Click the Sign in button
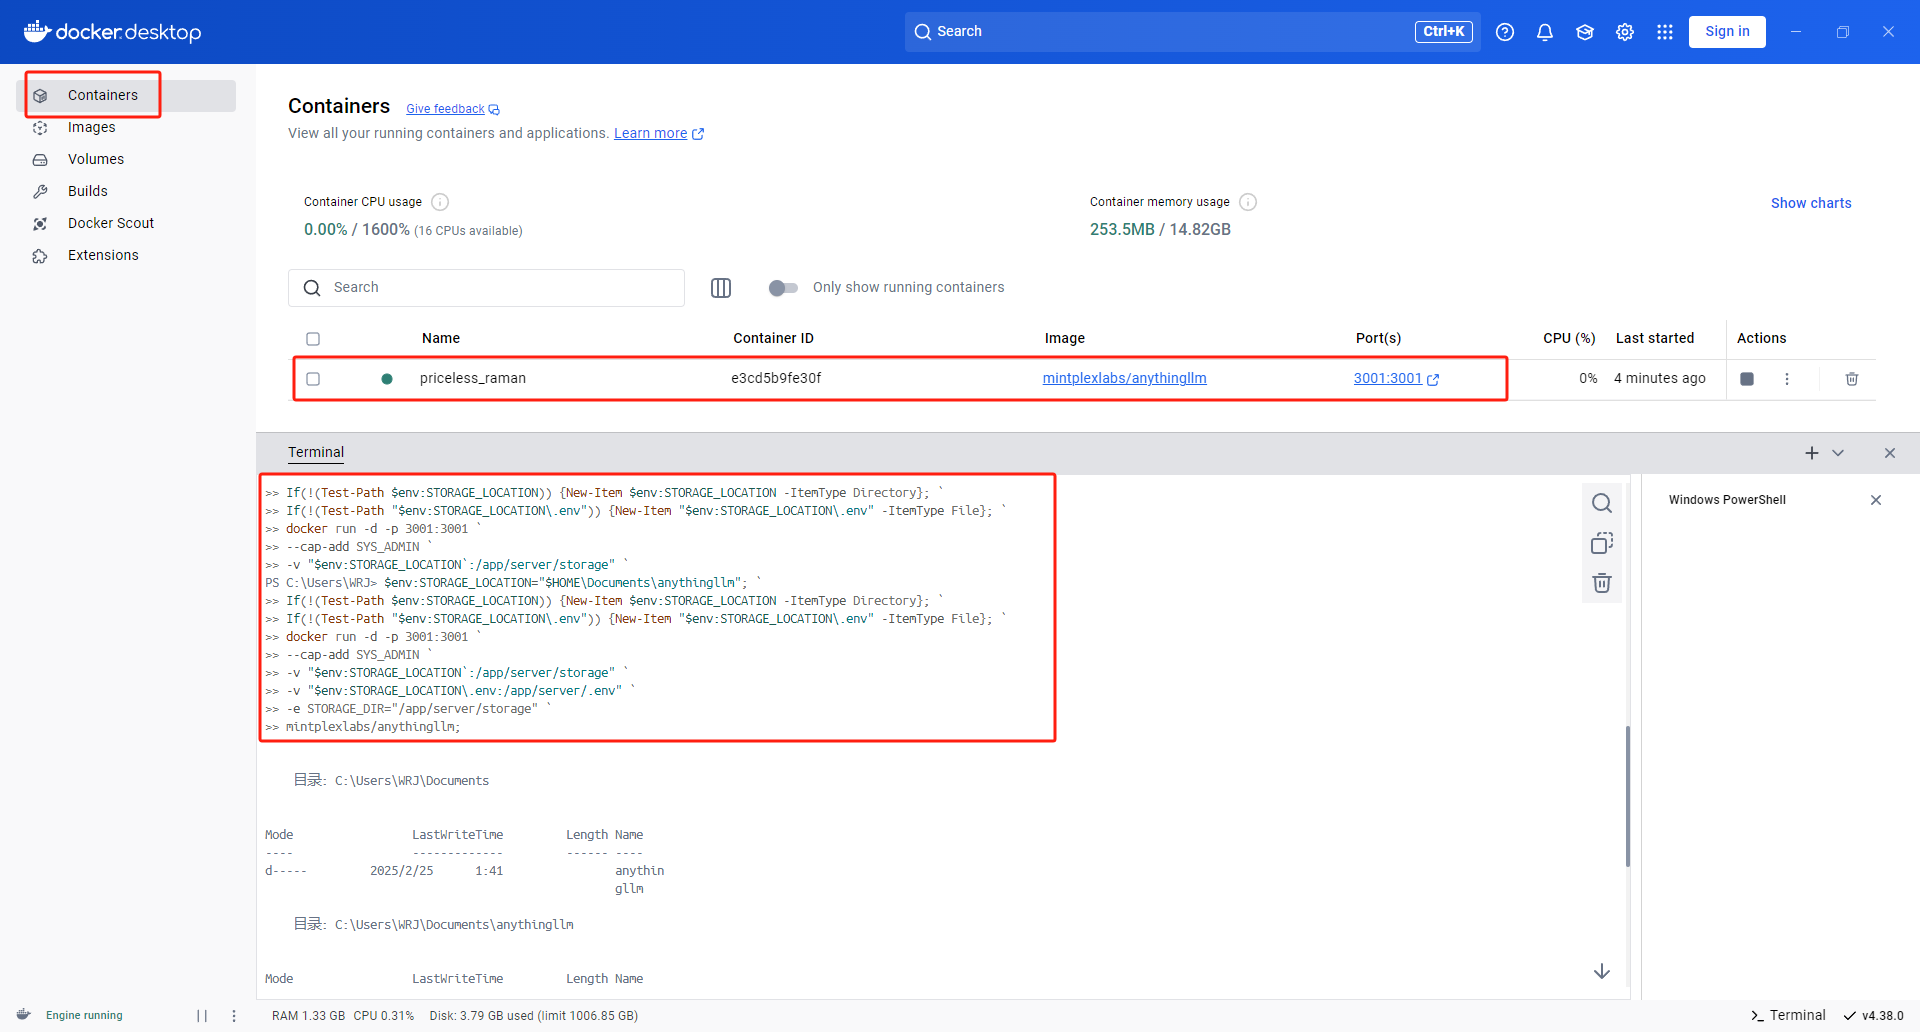The image size is (1920, 1032). tap(1727, 31)
